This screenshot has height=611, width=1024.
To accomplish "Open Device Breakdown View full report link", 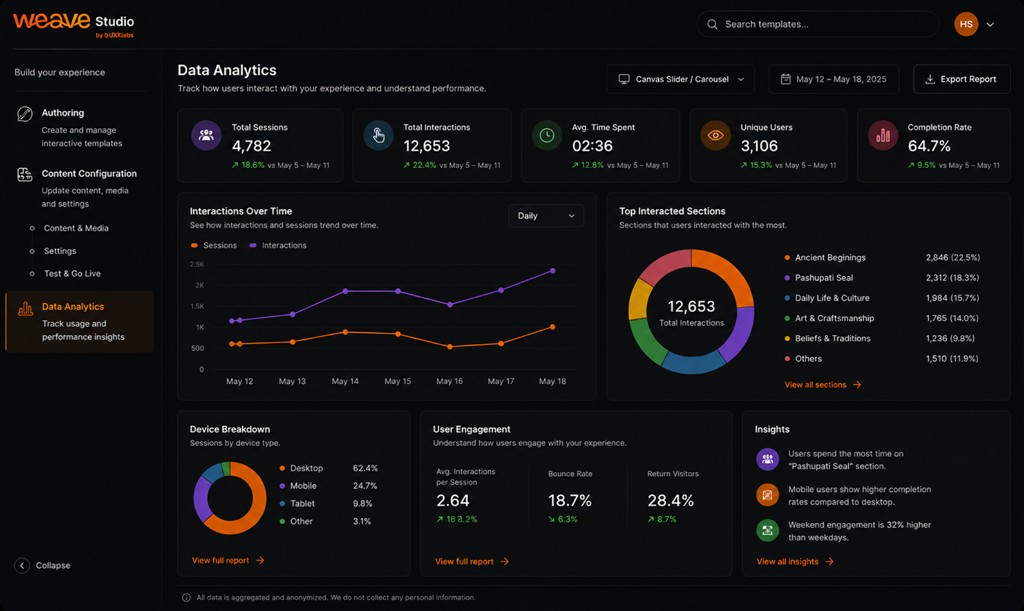I will (227, 560).
